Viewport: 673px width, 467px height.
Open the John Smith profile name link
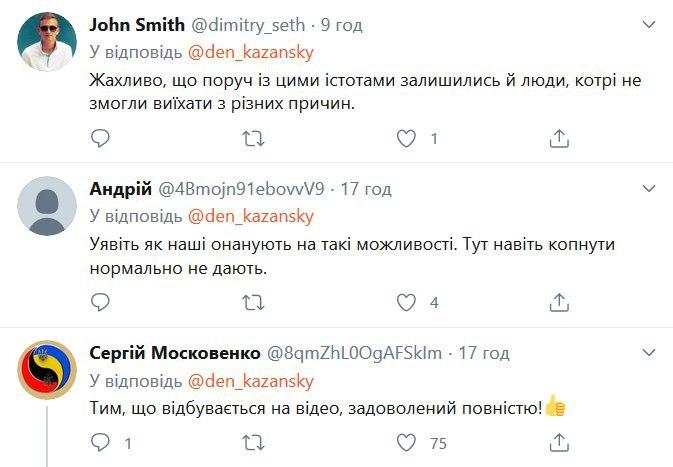tap(136, 24)
